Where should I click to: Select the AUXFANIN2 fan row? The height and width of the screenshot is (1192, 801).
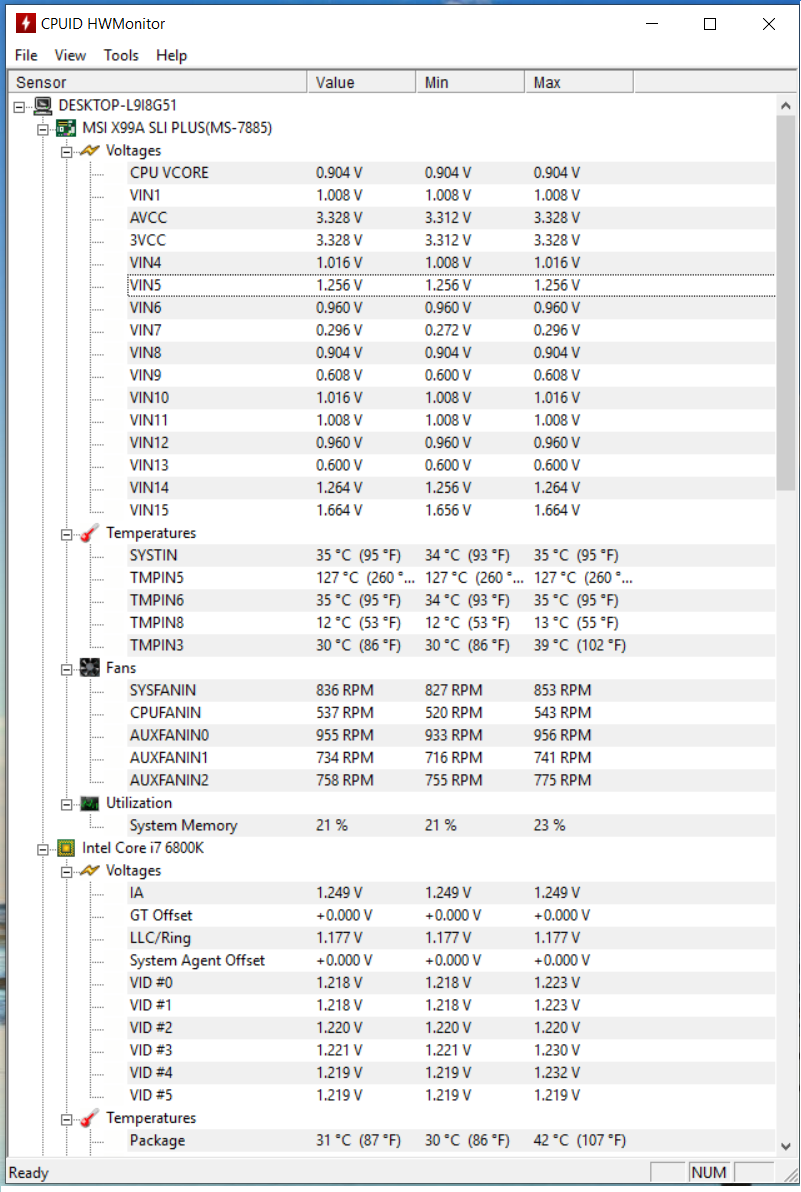(451, 780)
